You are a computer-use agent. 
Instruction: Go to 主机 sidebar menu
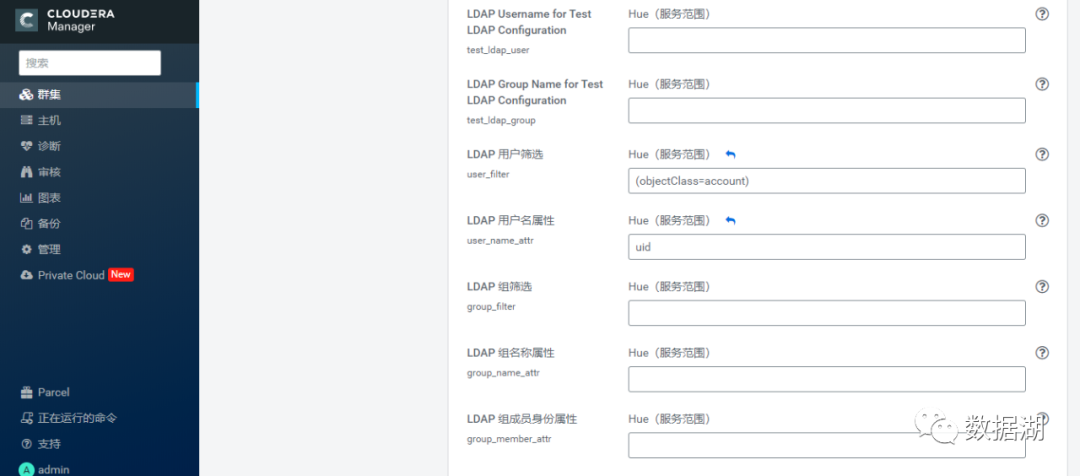pos(49,120)
